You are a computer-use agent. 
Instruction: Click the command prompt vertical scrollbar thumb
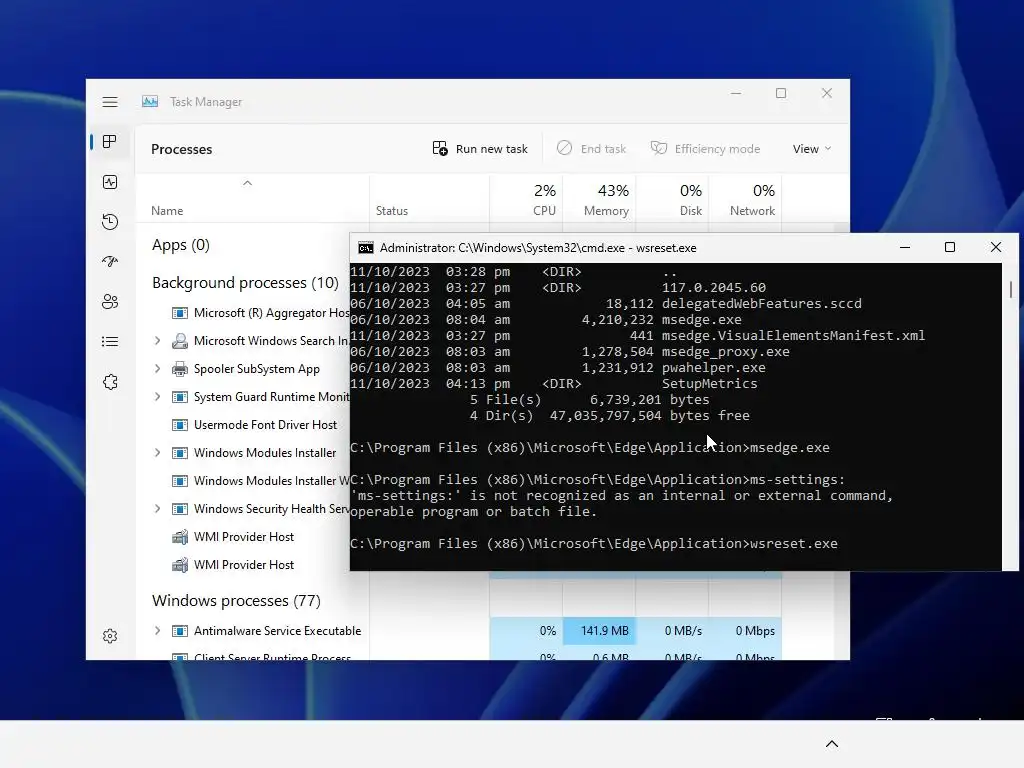[1010, 289]
